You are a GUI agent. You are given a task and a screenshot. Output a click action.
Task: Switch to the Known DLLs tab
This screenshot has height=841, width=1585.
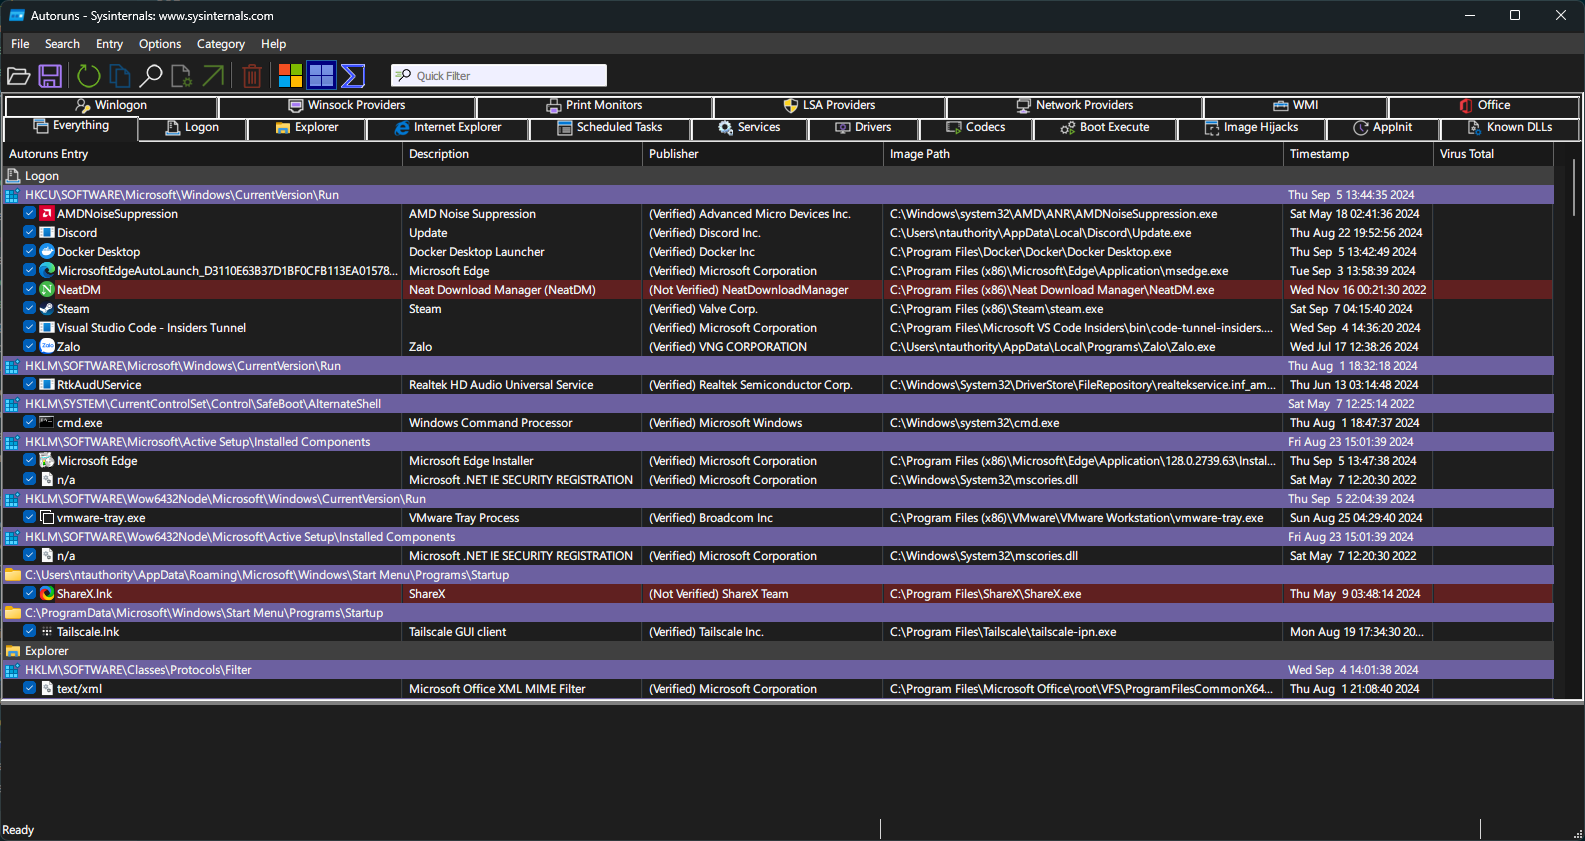pos(1510,128)
